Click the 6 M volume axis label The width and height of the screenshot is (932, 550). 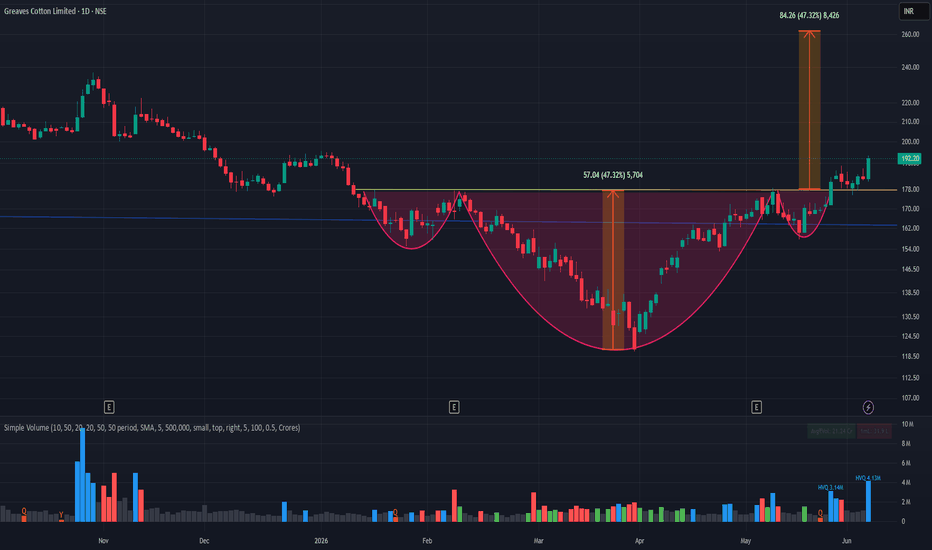click(x=906, y=463)
